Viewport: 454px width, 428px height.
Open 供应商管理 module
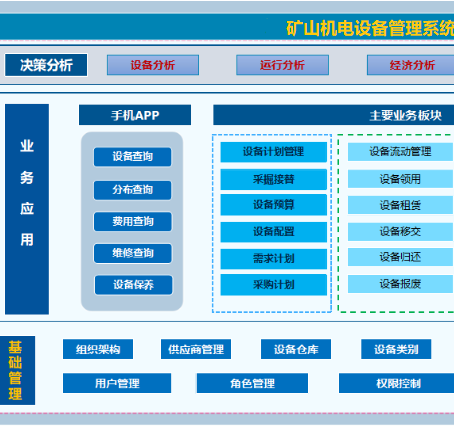point(196,349)
